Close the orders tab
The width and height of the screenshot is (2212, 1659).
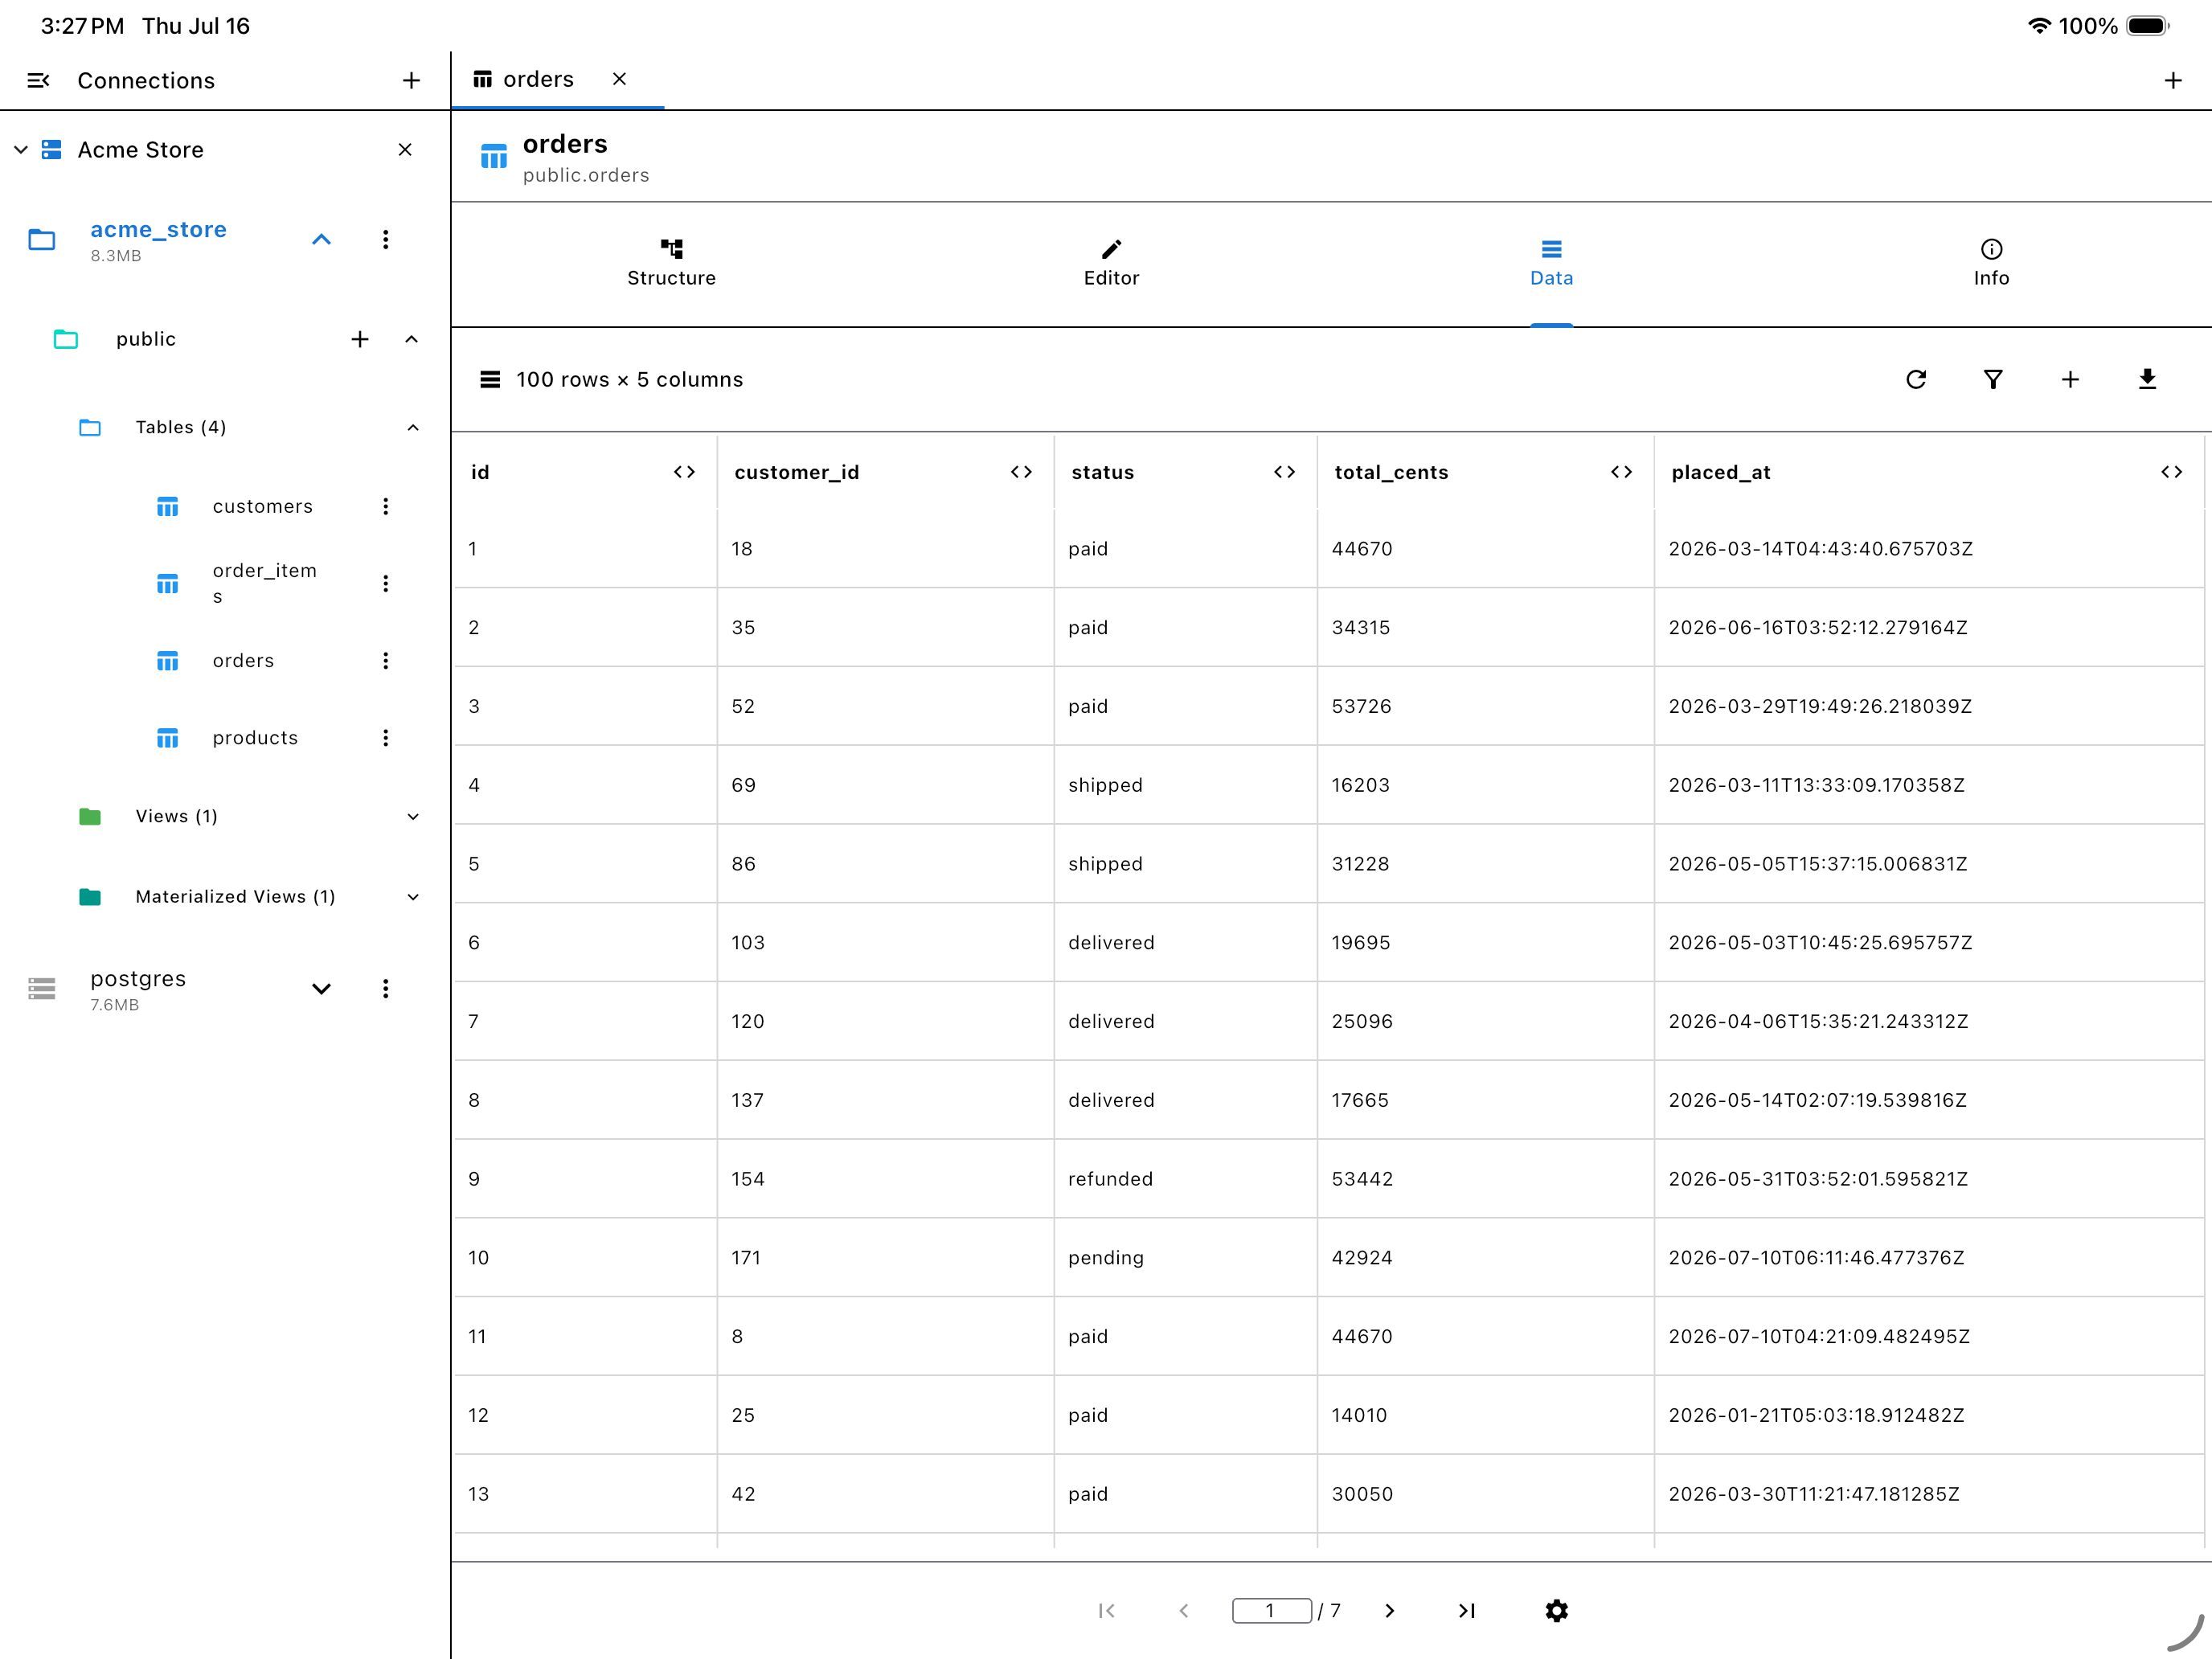tap(619, 79)
